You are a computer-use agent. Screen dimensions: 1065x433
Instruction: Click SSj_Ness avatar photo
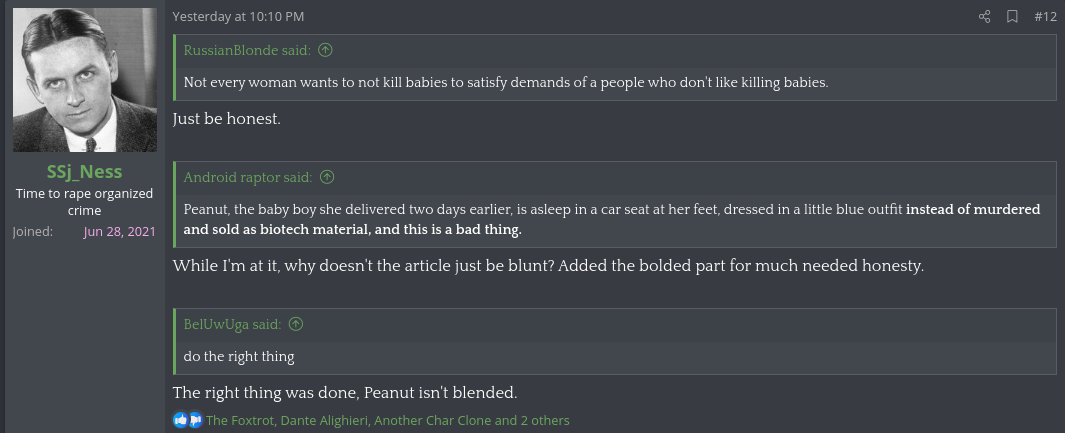point(85,80)
